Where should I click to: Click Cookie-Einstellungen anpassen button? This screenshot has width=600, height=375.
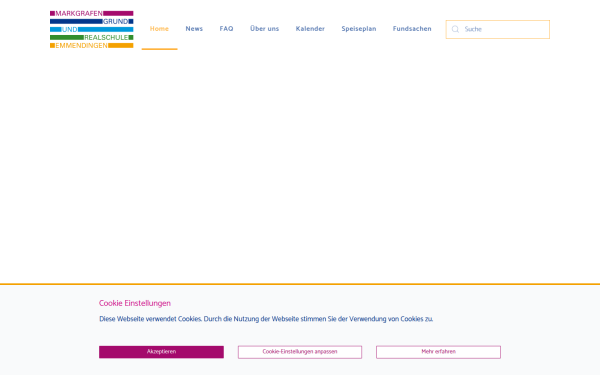[x=300, y=352]
